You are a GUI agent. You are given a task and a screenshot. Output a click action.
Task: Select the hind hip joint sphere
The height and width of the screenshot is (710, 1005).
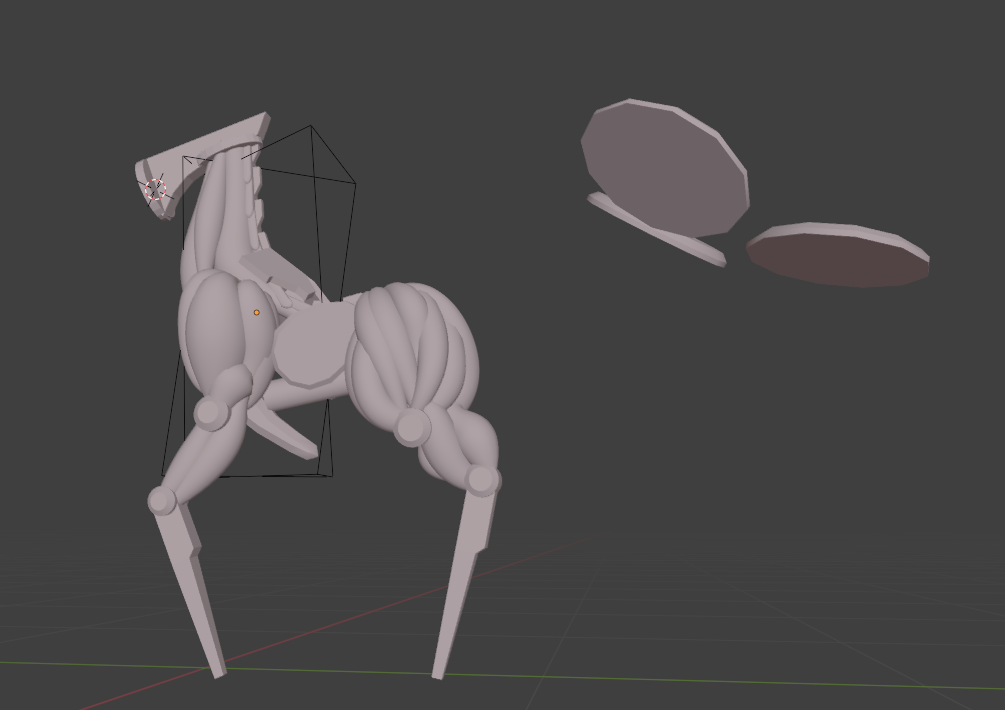(x=412, y=427)
